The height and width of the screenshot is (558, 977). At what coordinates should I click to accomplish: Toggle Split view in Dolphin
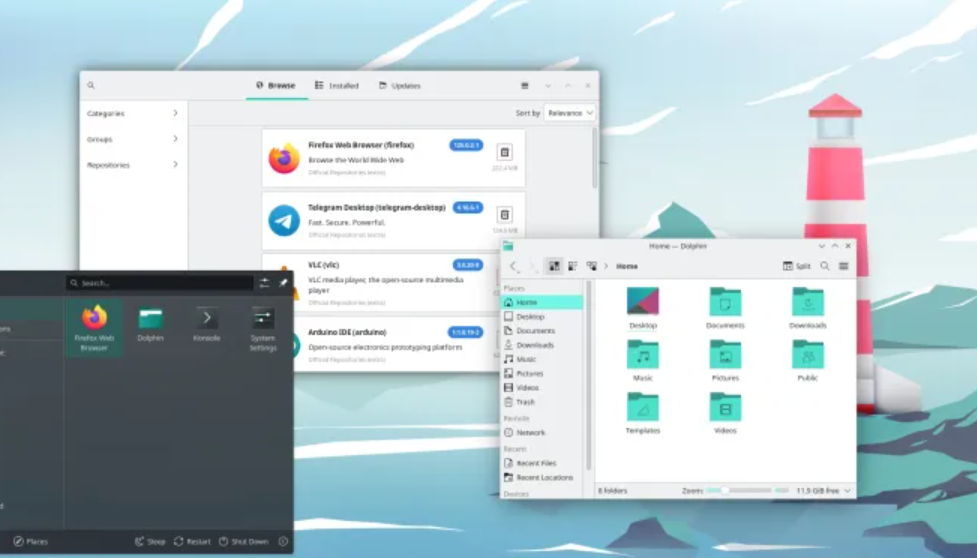click(796, 266)
